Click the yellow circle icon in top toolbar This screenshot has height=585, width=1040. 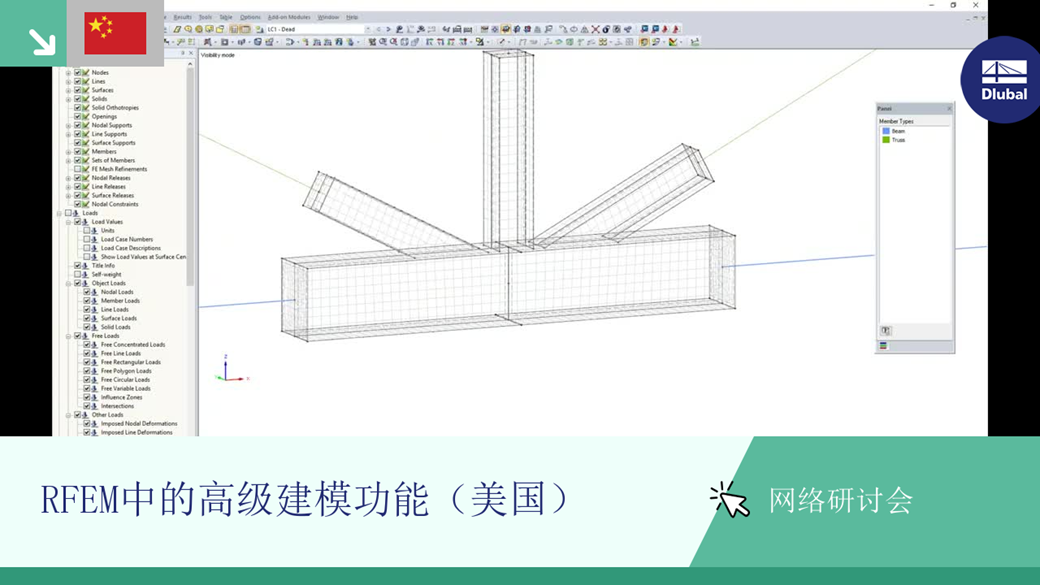click(x=198, y=29)
